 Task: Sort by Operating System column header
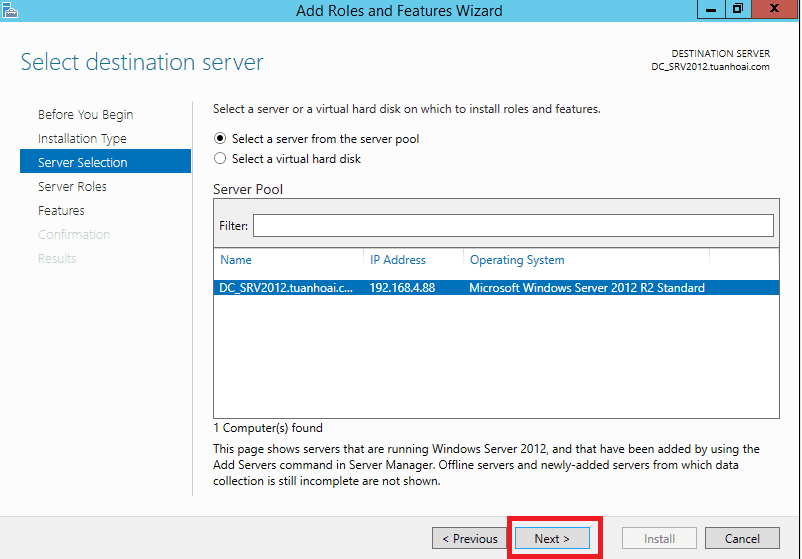point(517,260)
